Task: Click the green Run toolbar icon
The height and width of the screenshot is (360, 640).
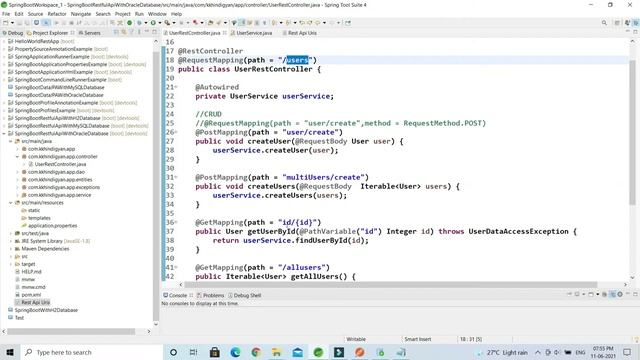Action: click(x=153, y=23)
